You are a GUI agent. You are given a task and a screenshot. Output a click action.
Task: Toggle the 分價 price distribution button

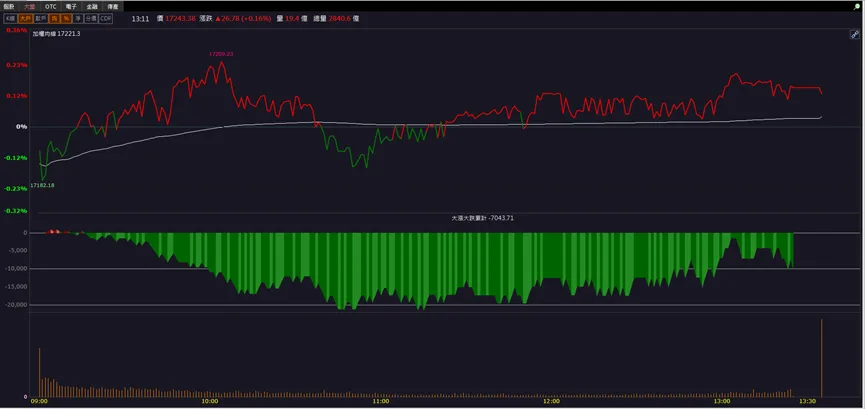tap(91, 19)
